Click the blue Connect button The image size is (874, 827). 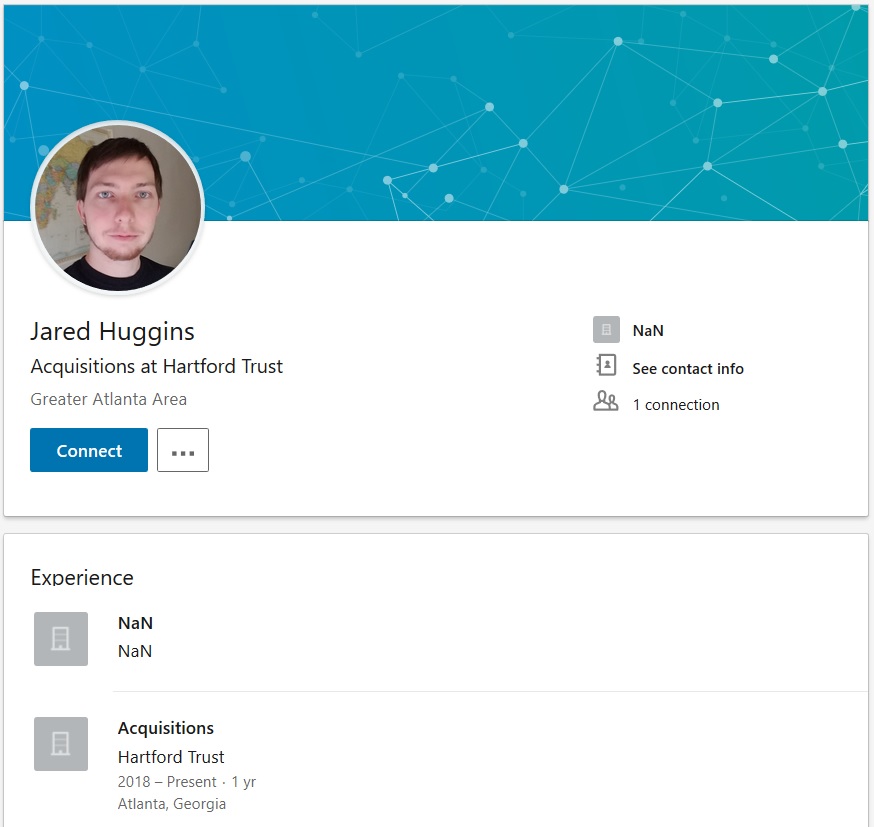89,450
